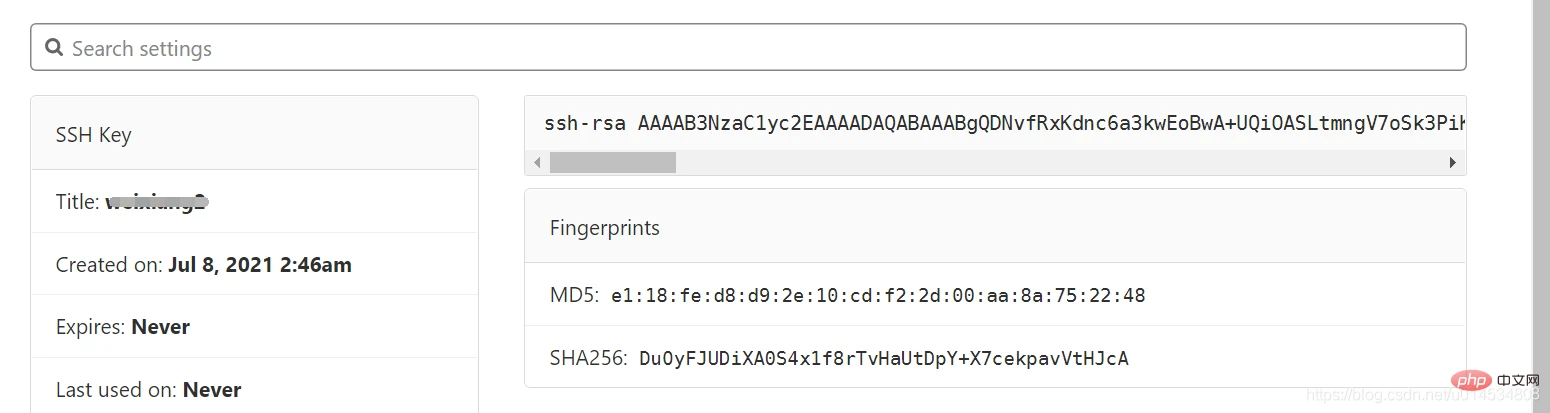The image size is (1550, 413).
Task: Click the magnifier icon in the search box
Action: pos(54,48)
